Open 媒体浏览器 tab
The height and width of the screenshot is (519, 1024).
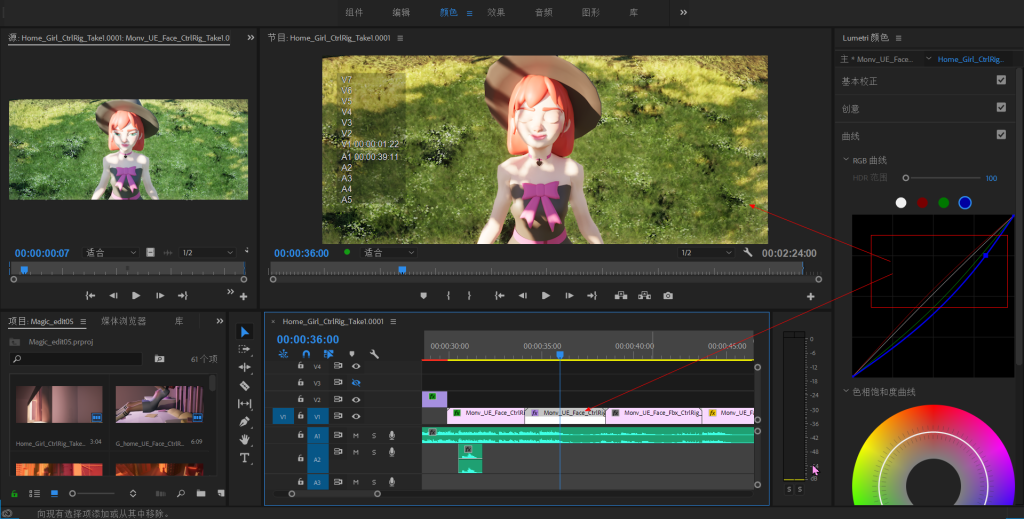(x=123, y=321)
